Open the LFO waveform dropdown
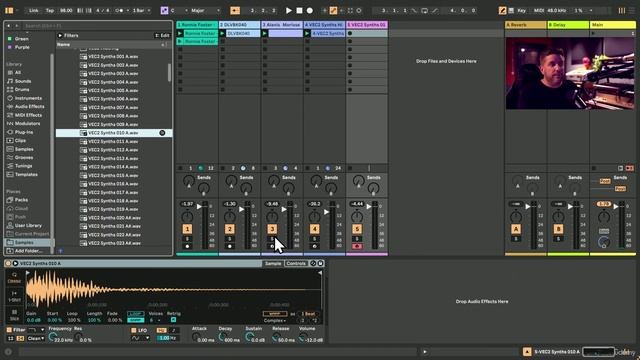This screenshot has width=640, height=360. pos(140,338)
